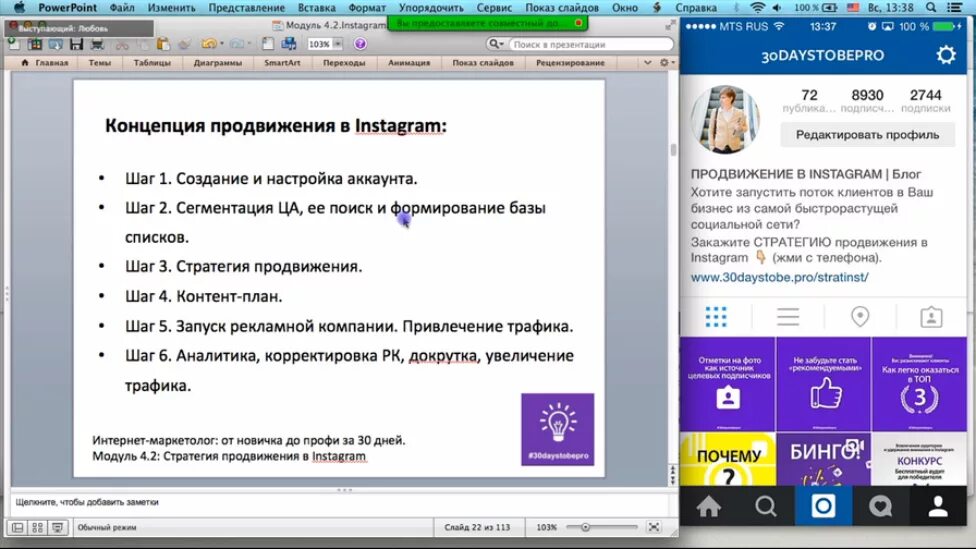
Task: Open the Показ слайдов menu in menu bar
Action: pos(561,7)
